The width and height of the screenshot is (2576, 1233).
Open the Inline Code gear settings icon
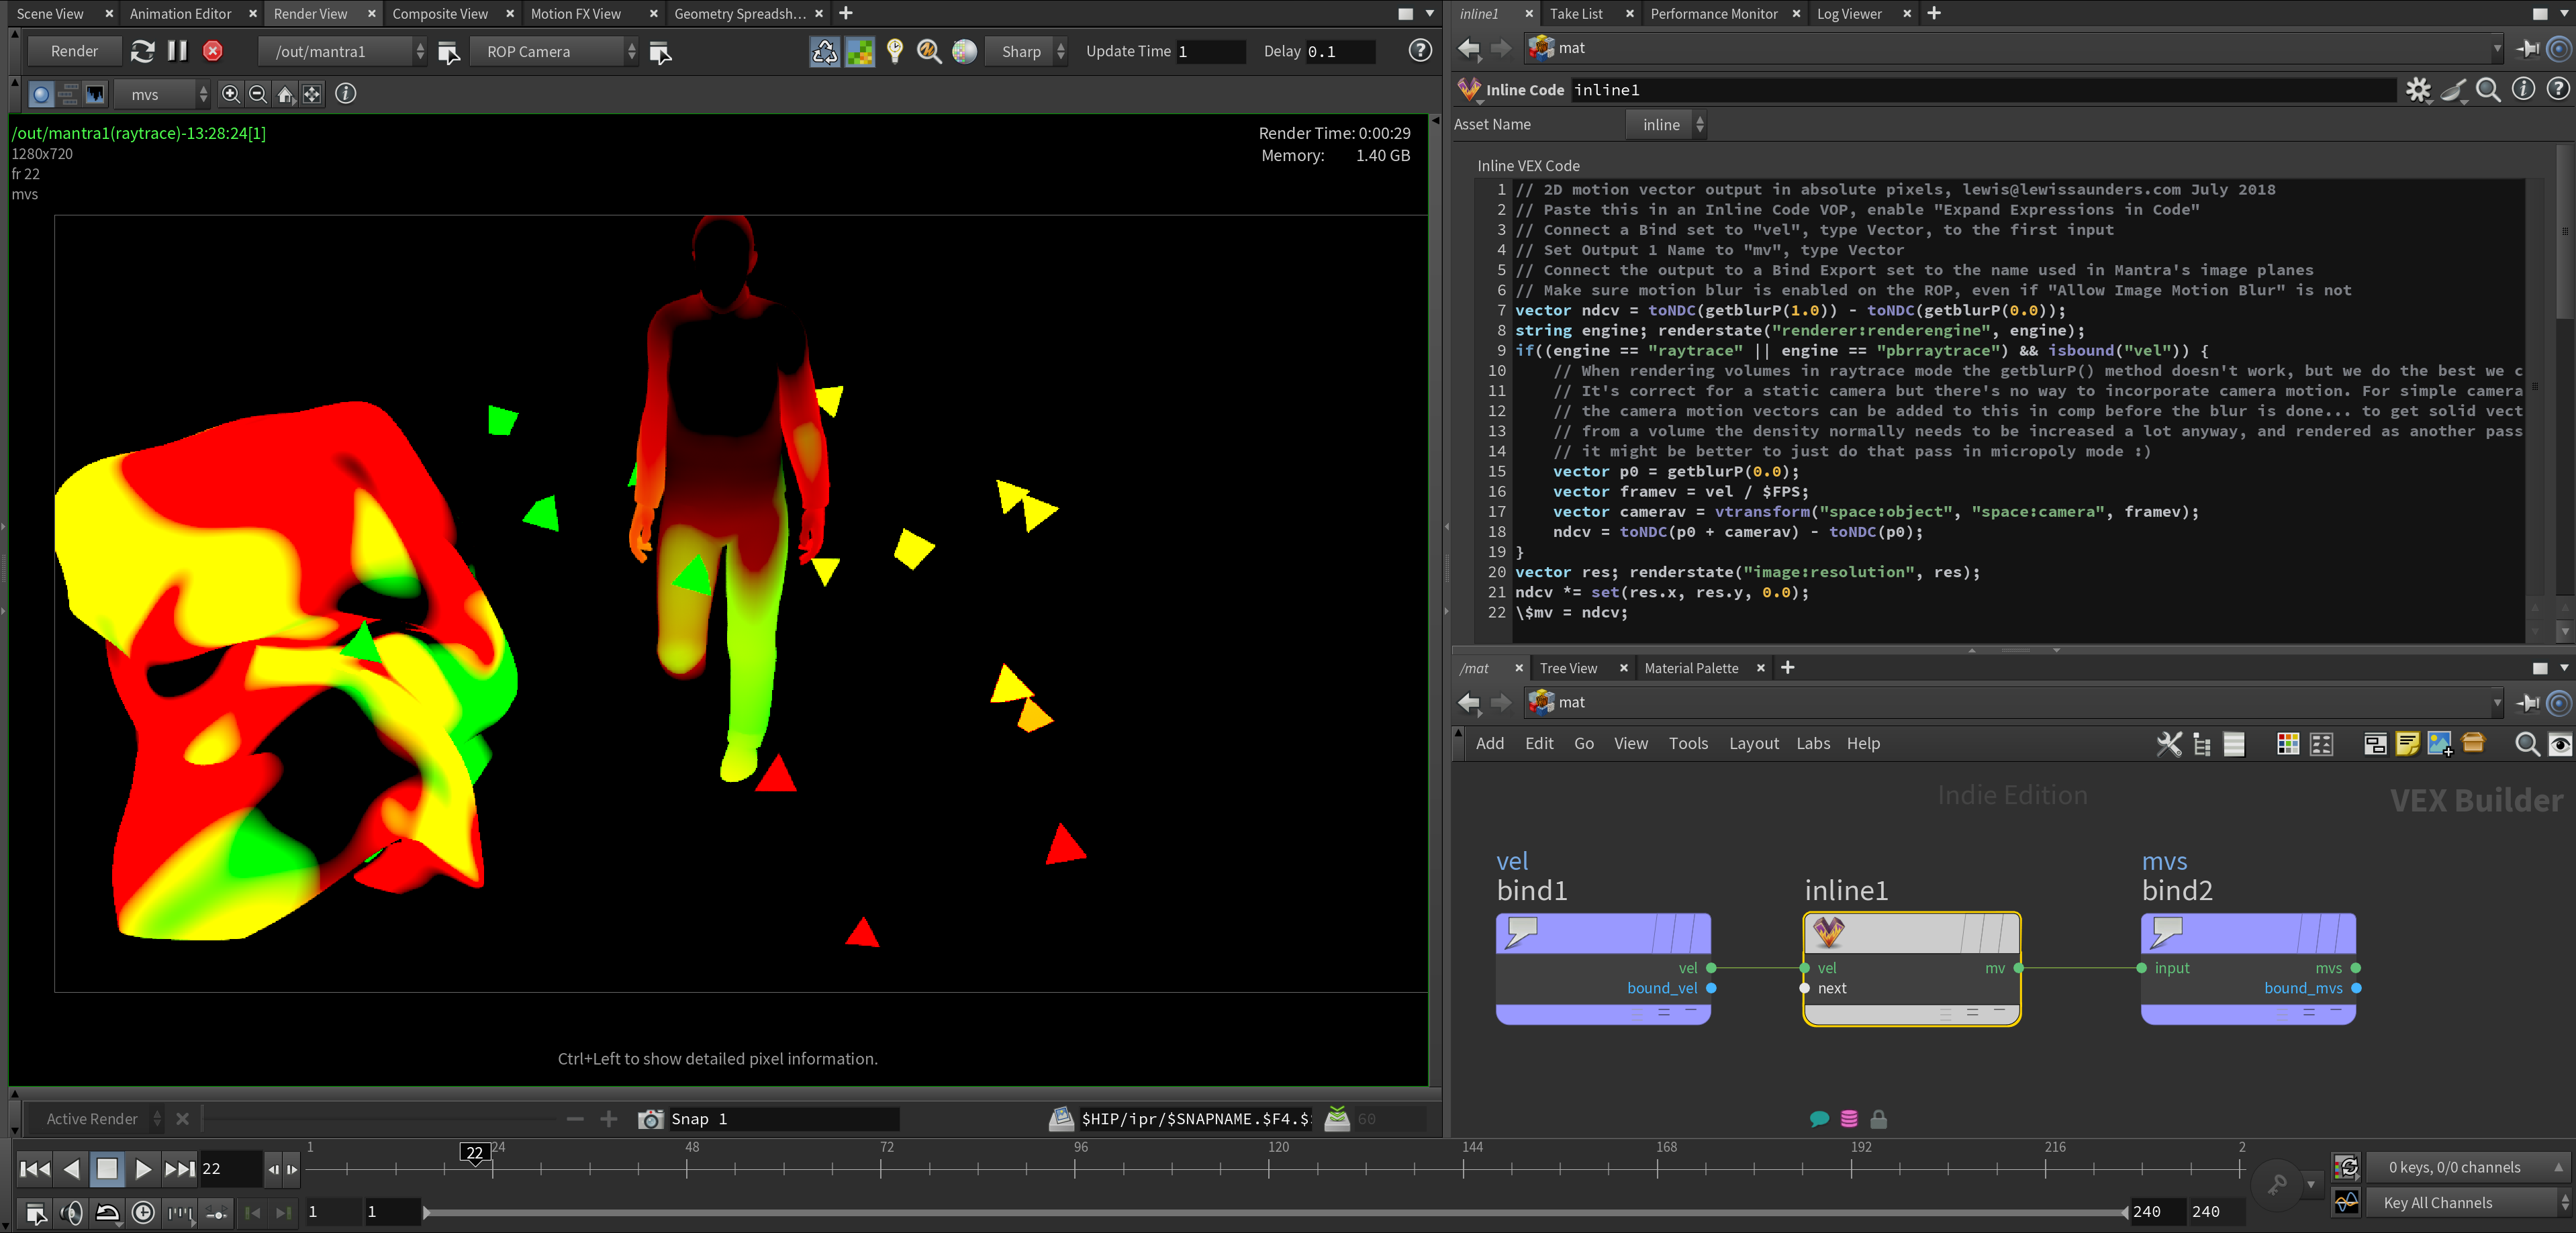point(2418,90)
